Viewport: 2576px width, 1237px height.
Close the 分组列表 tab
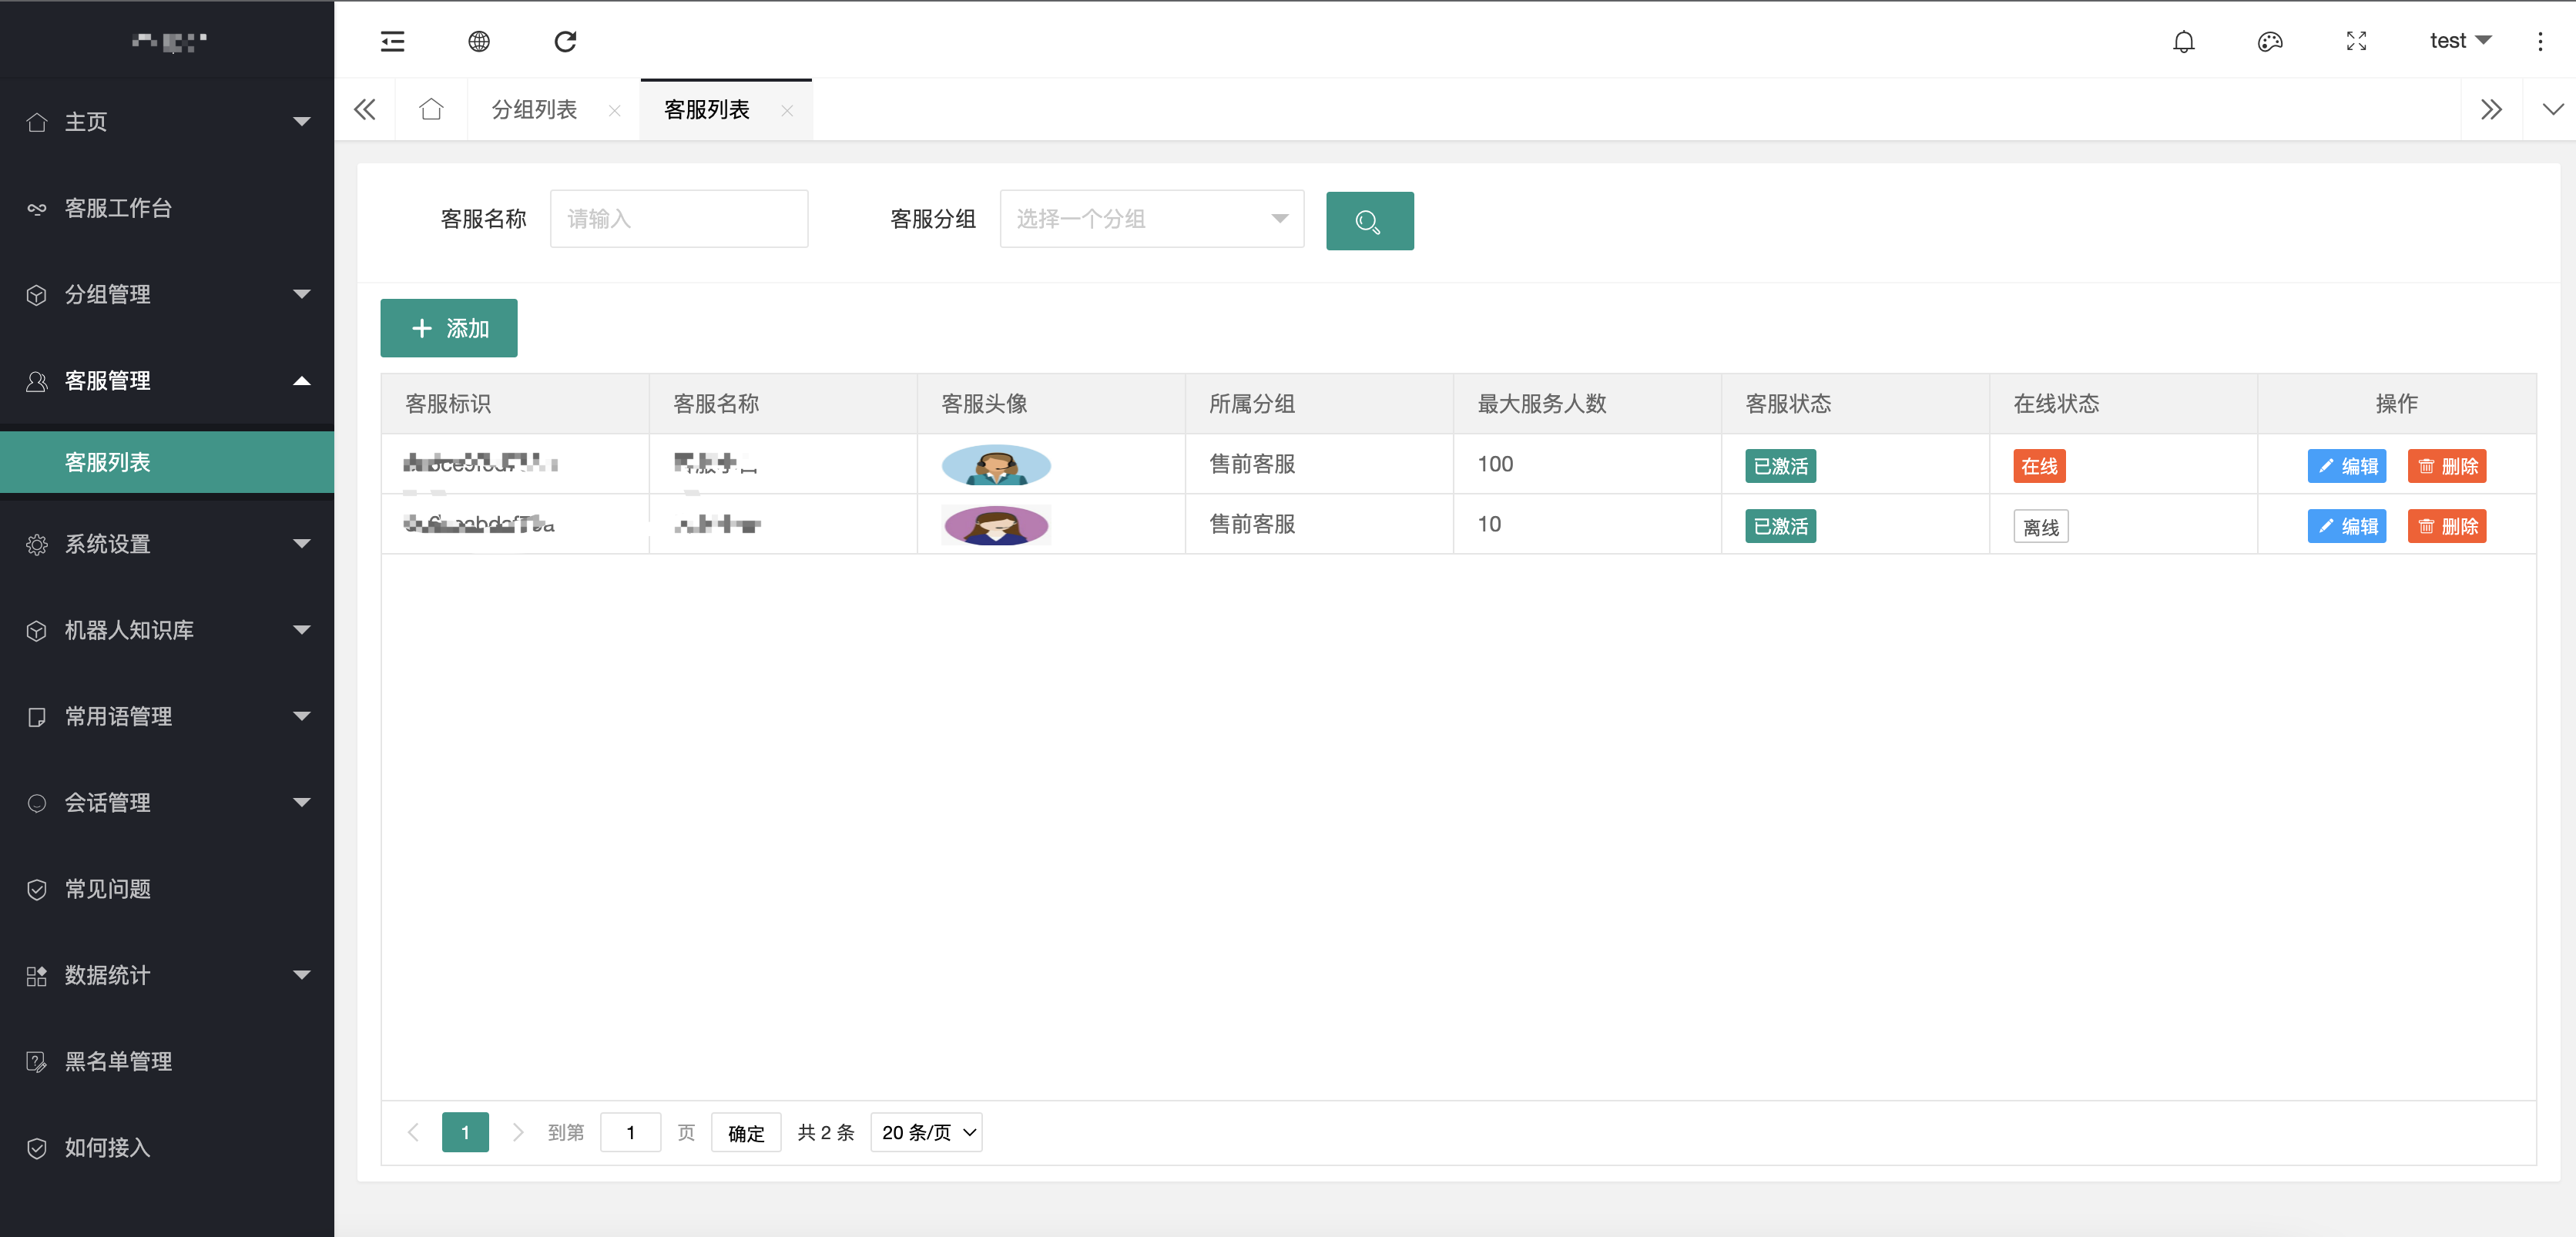(614, 111)
